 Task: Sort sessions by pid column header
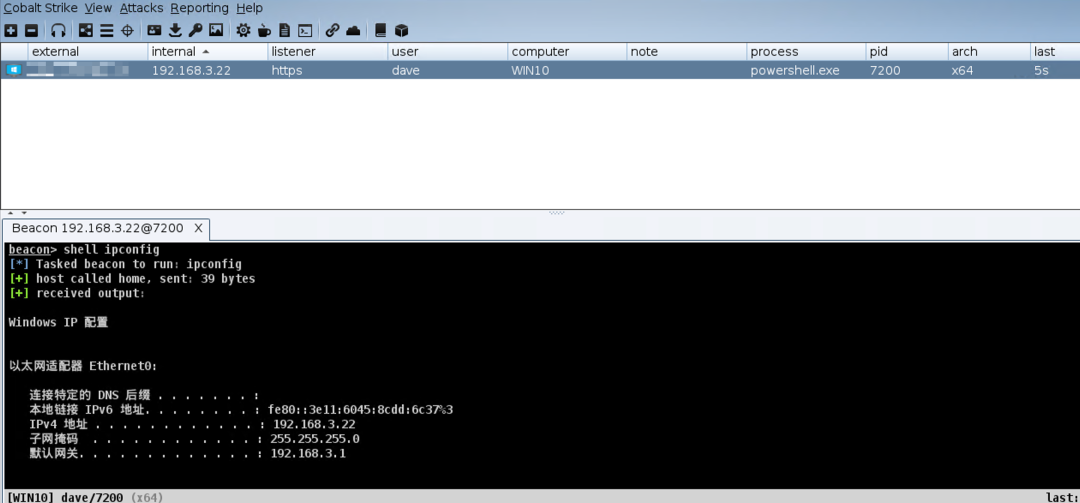pos(907,52)
